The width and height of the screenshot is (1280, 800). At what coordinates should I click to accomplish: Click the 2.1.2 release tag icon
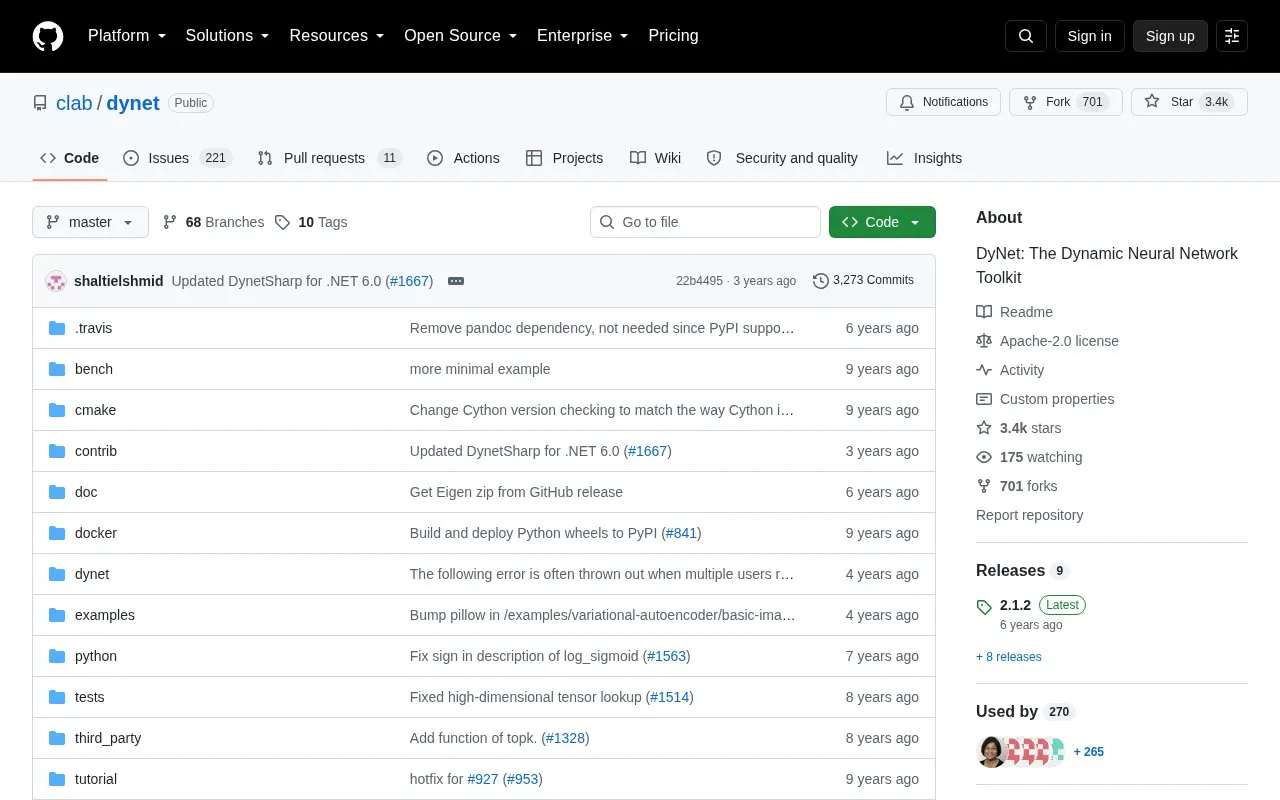point(984,606)
